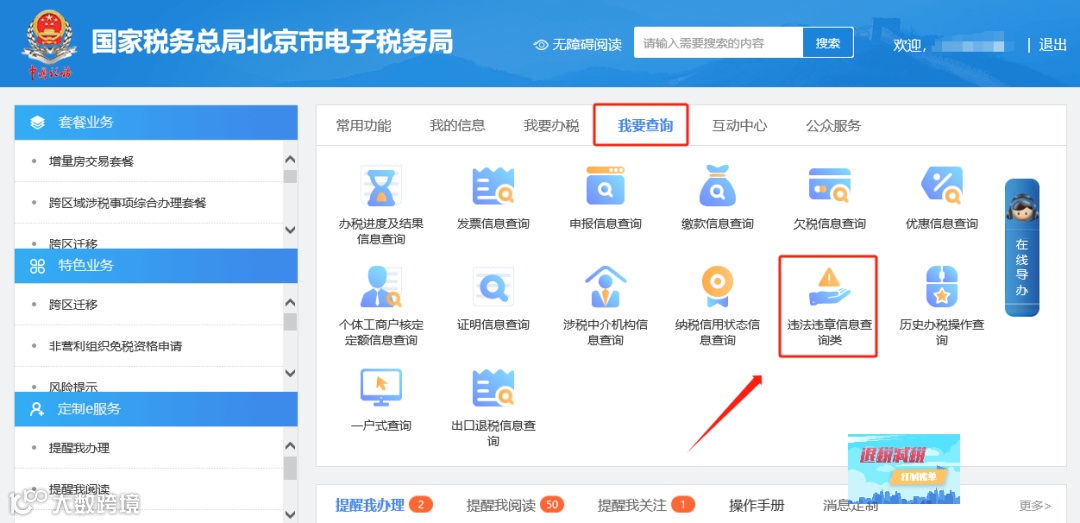Open 涉税中介机构信息查询 house icon
1080x523 pixels.
pos(605,287)
